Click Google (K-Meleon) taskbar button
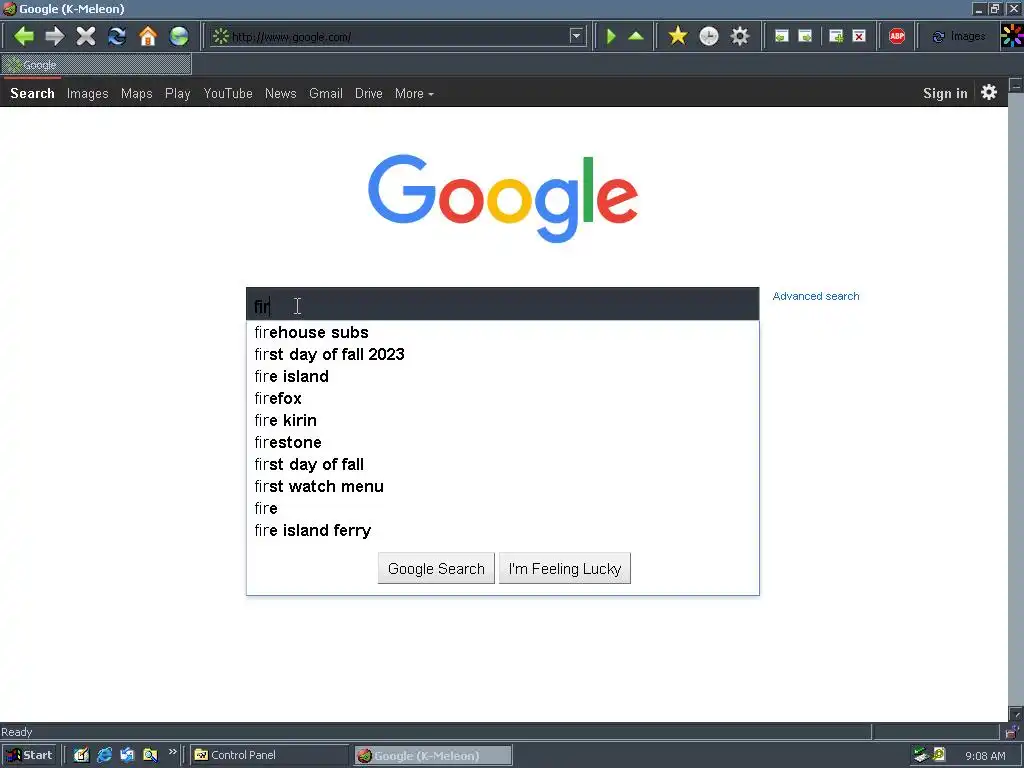The image size is (1024, 768). coord(434,756)
